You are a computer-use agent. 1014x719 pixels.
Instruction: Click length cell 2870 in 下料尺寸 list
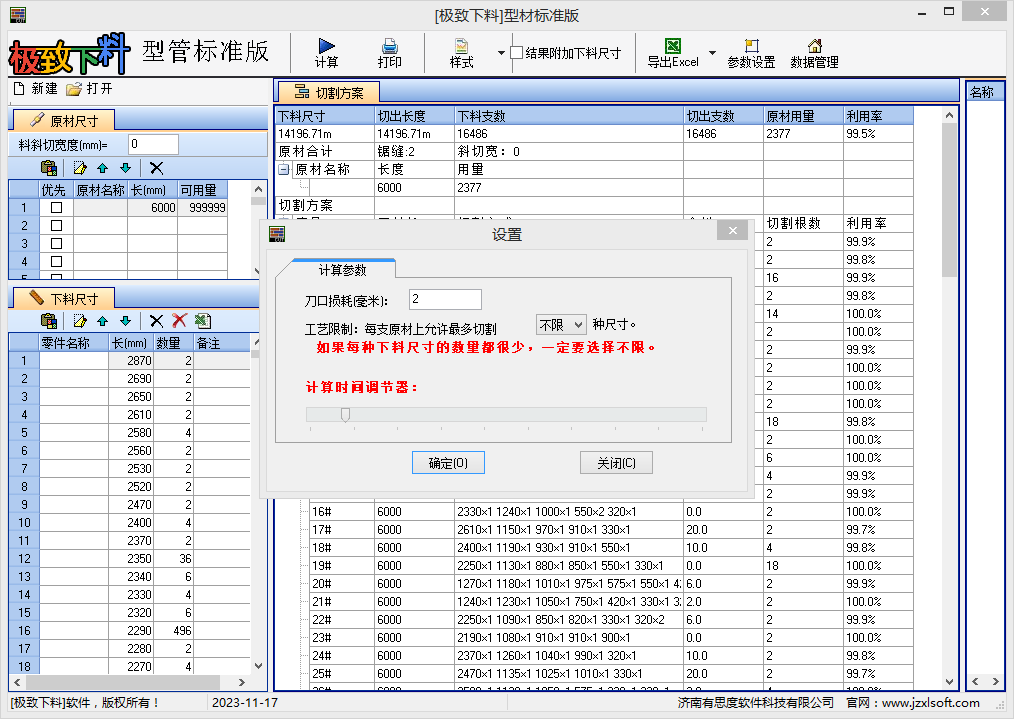click(131, 361)
